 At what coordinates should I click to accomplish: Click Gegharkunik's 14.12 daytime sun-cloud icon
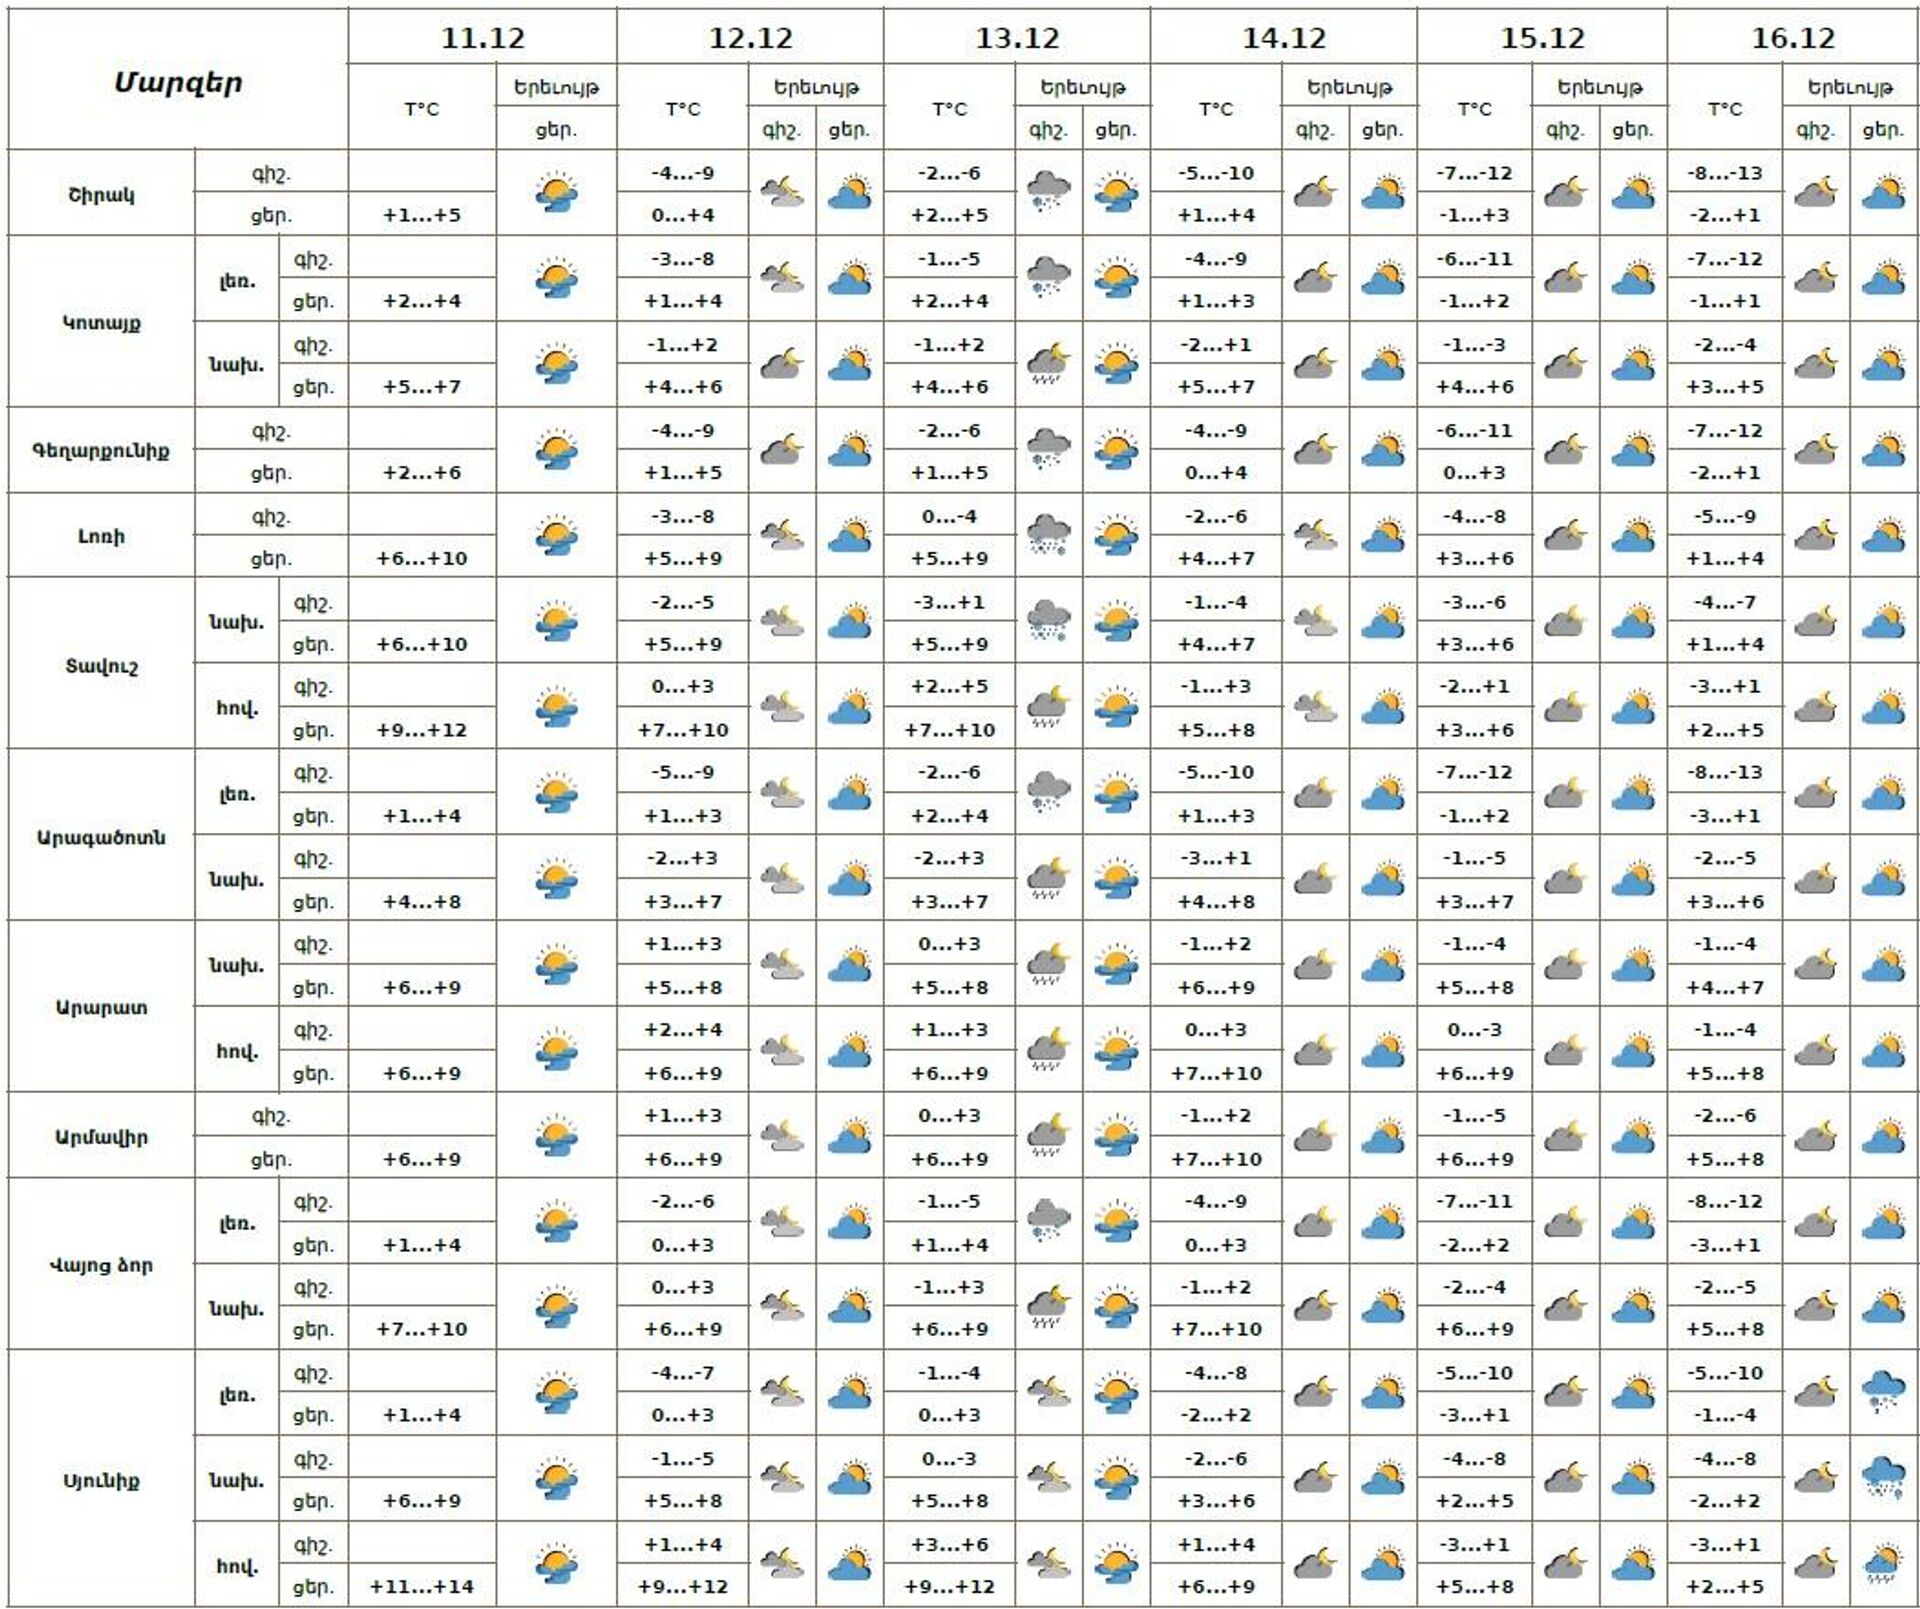[x=1382, y=450]
